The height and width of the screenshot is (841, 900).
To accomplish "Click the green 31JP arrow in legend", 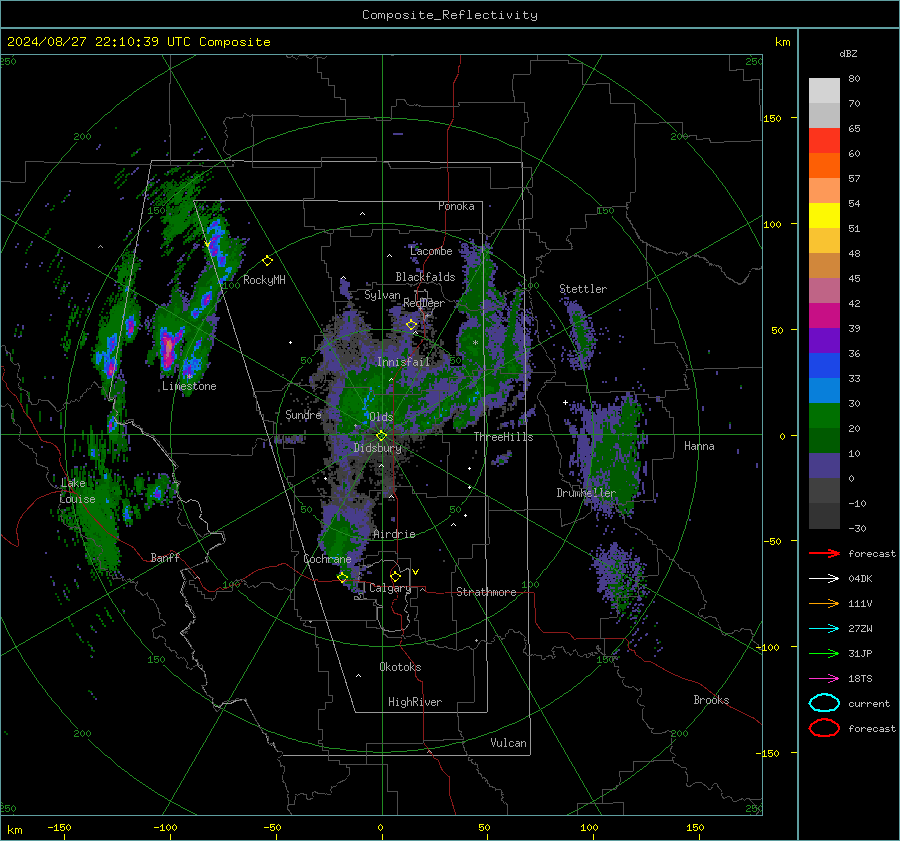I will (824, 653).
